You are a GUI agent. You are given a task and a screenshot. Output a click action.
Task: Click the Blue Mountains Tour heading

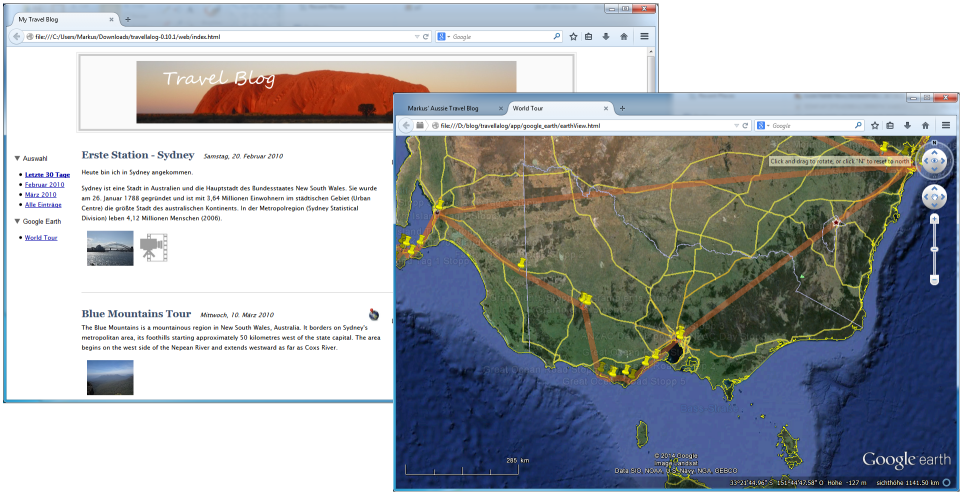pyautogui.click(x=136, y=314)
